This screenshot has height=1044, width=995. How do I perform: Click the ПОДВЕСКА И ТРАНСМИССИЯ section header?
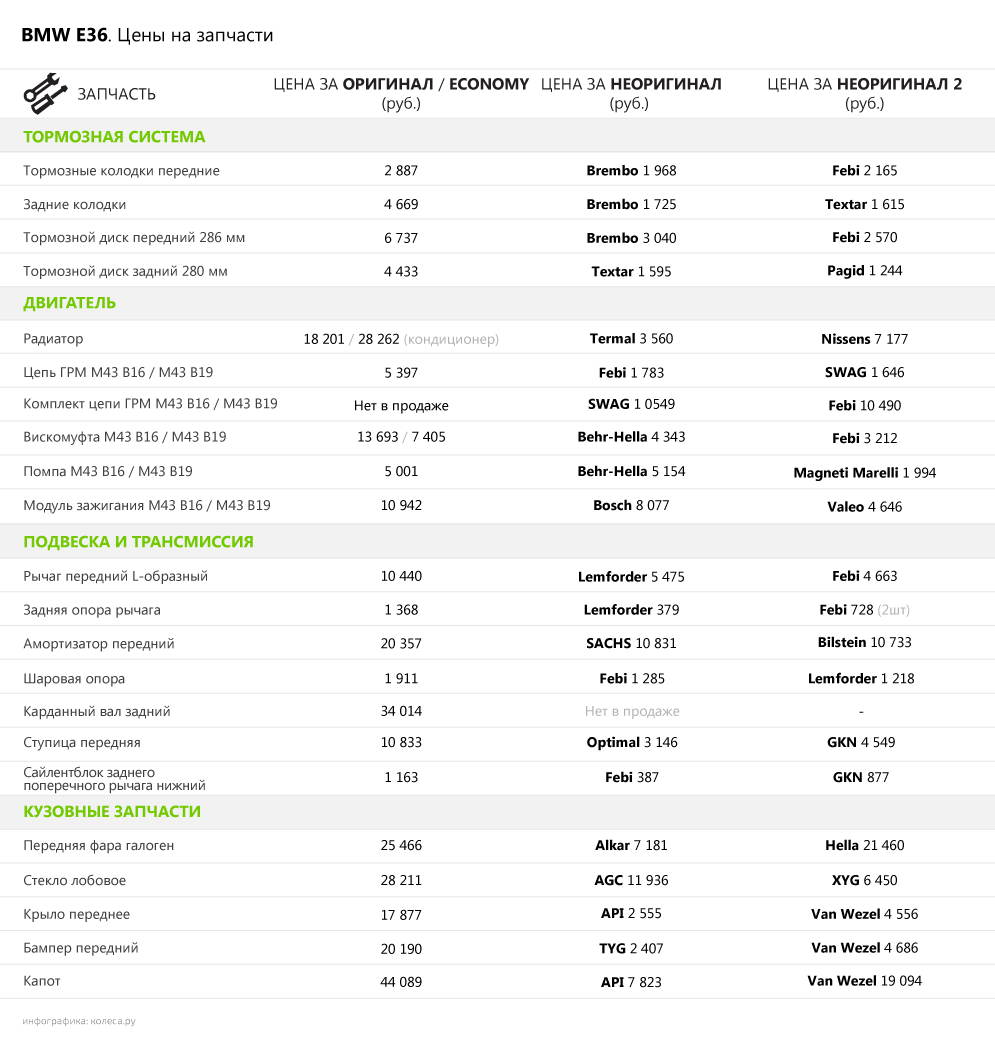(x=138, y=542)
